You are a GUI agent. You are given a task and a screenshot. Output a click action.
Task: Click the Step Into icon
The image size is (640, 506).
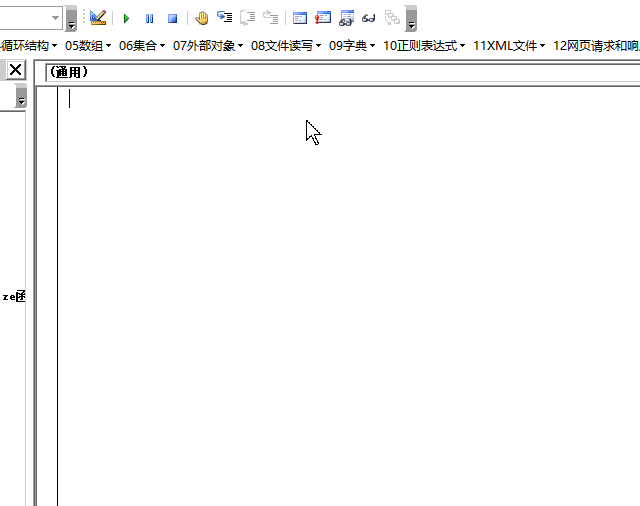tap(224, 18)
